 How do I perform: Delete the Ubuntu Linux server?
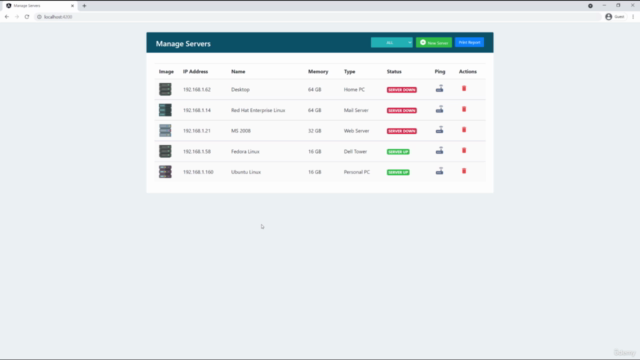464,171
